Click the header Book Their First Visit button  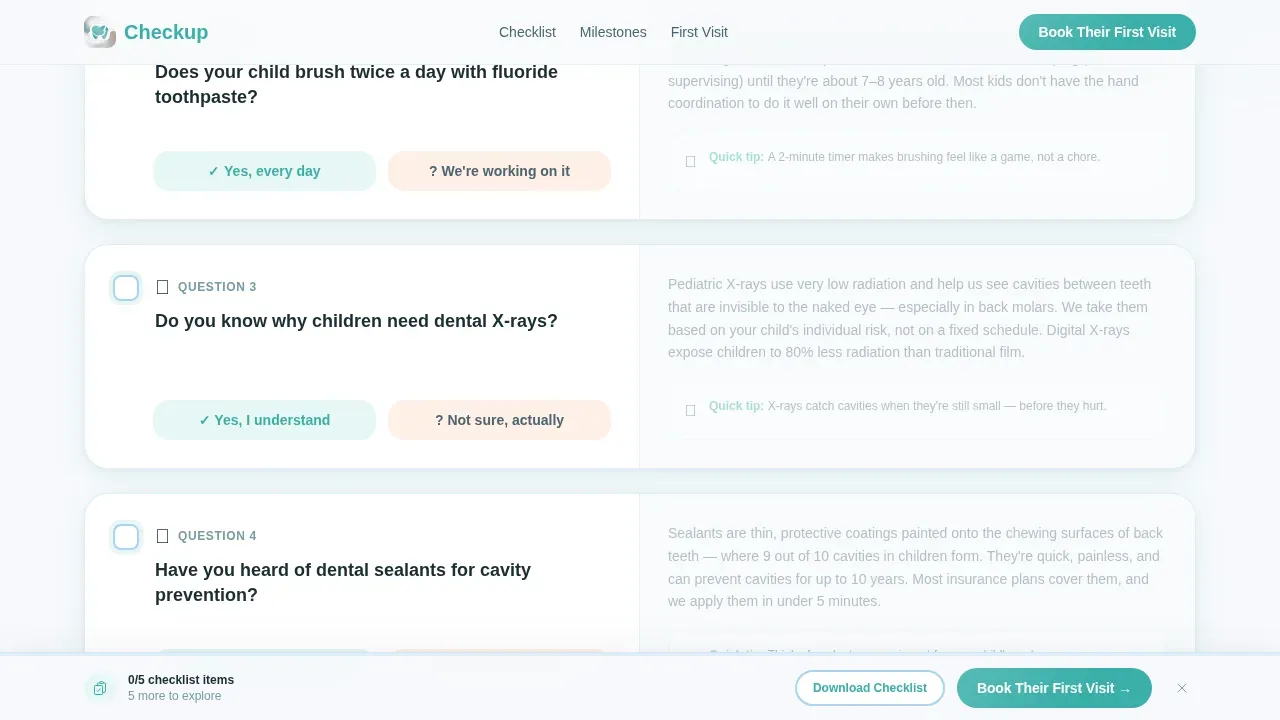1107,32
